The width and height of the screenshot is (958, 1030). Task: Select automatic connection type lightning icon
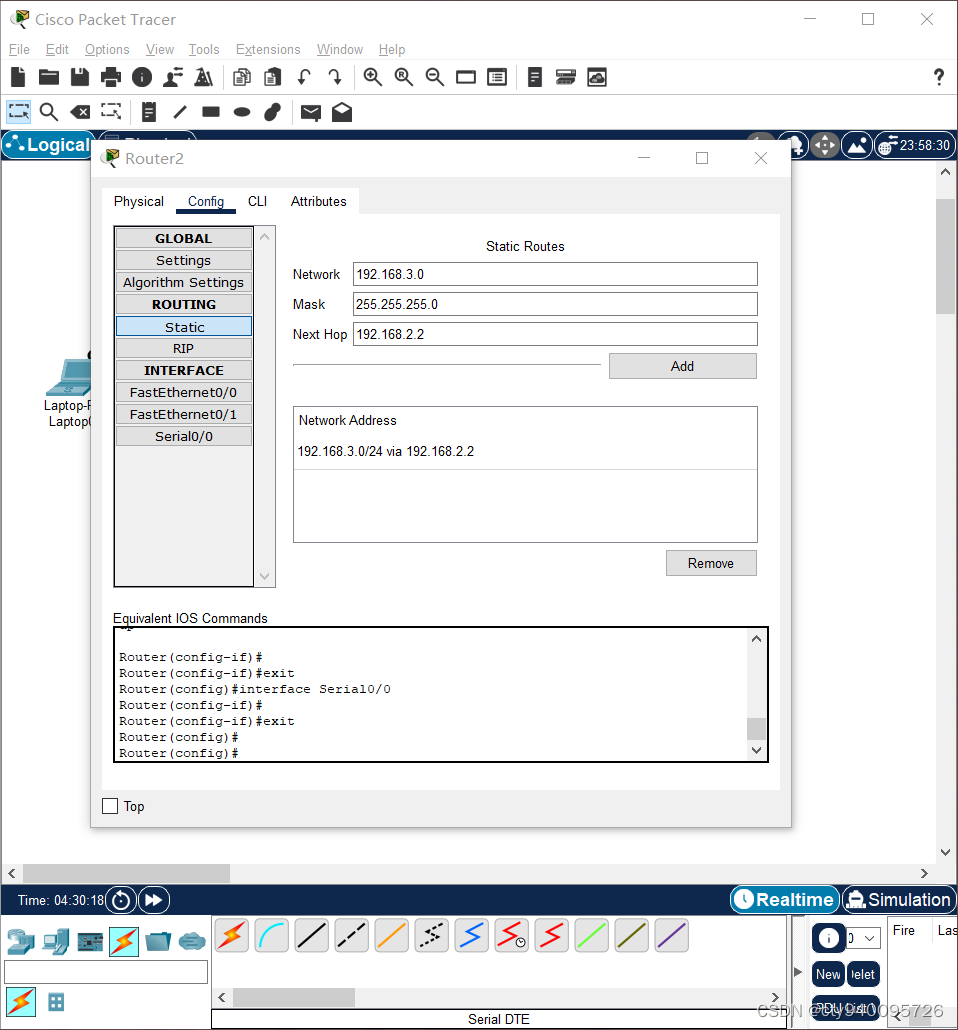(231, 935)
